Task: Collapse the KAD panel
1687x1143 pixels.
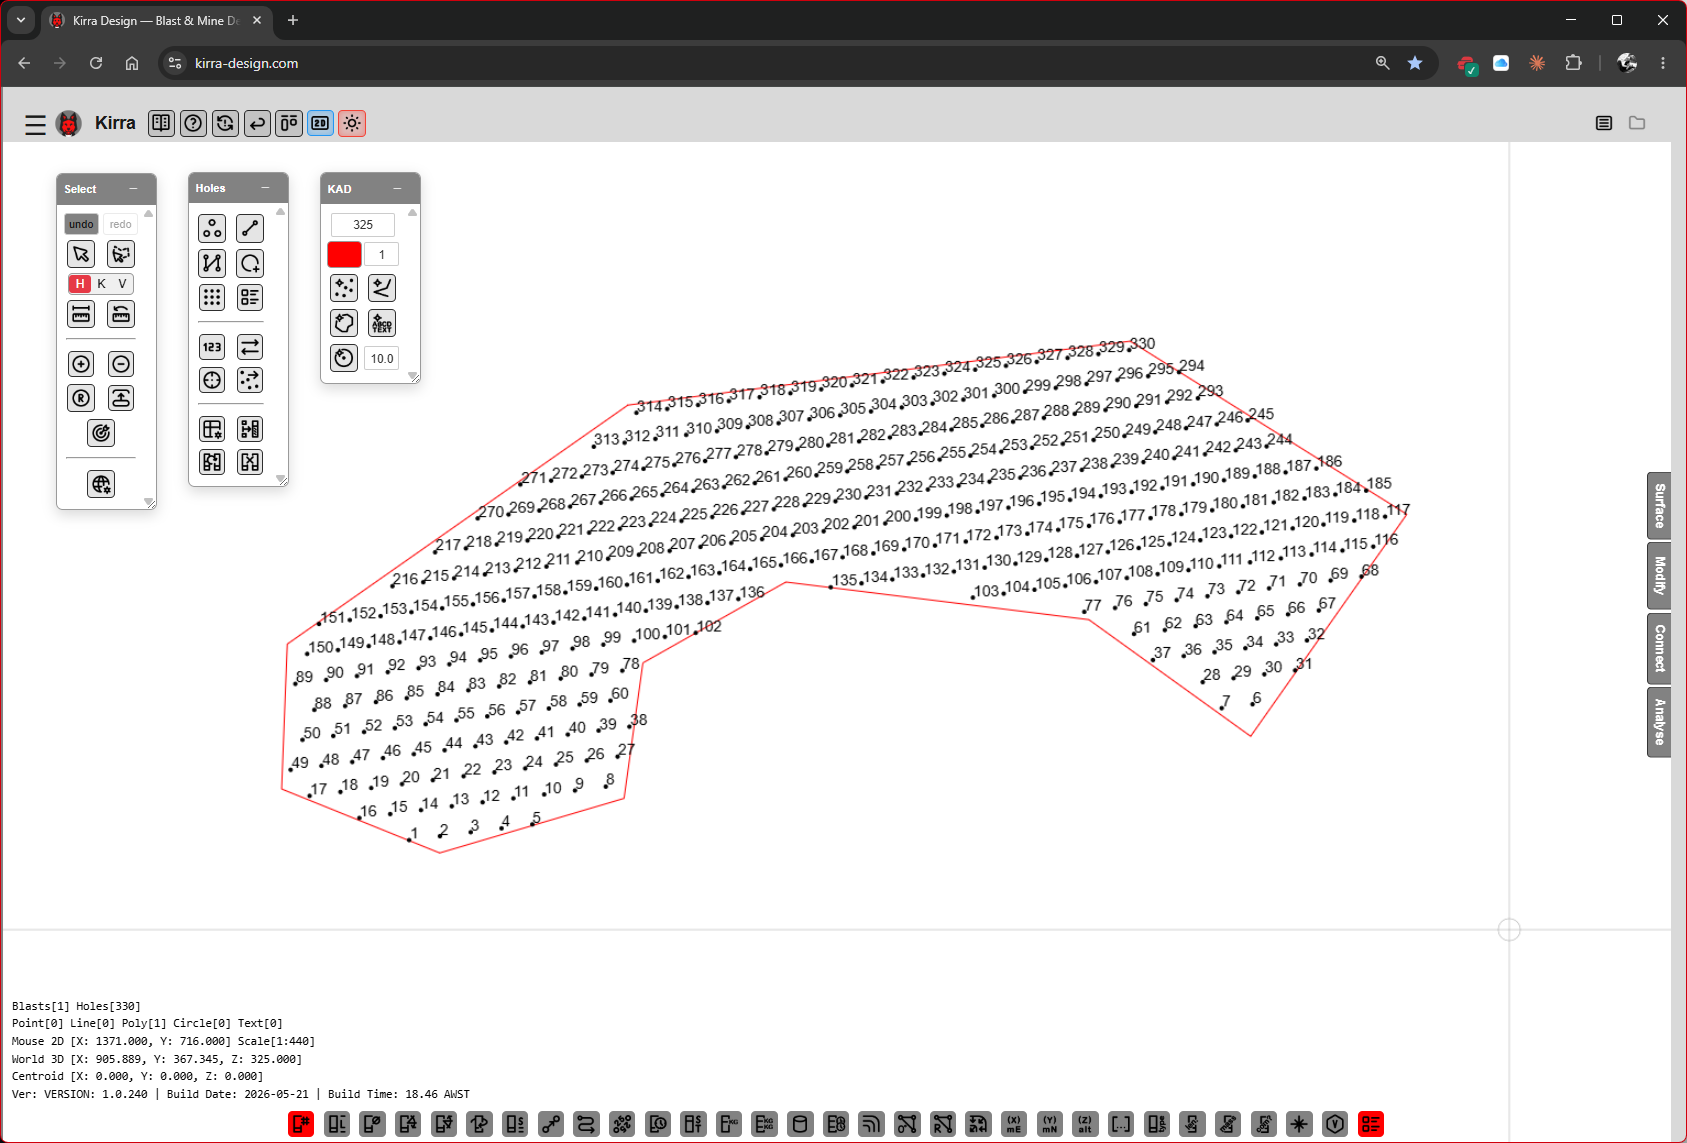Action: tap(397, 189)
